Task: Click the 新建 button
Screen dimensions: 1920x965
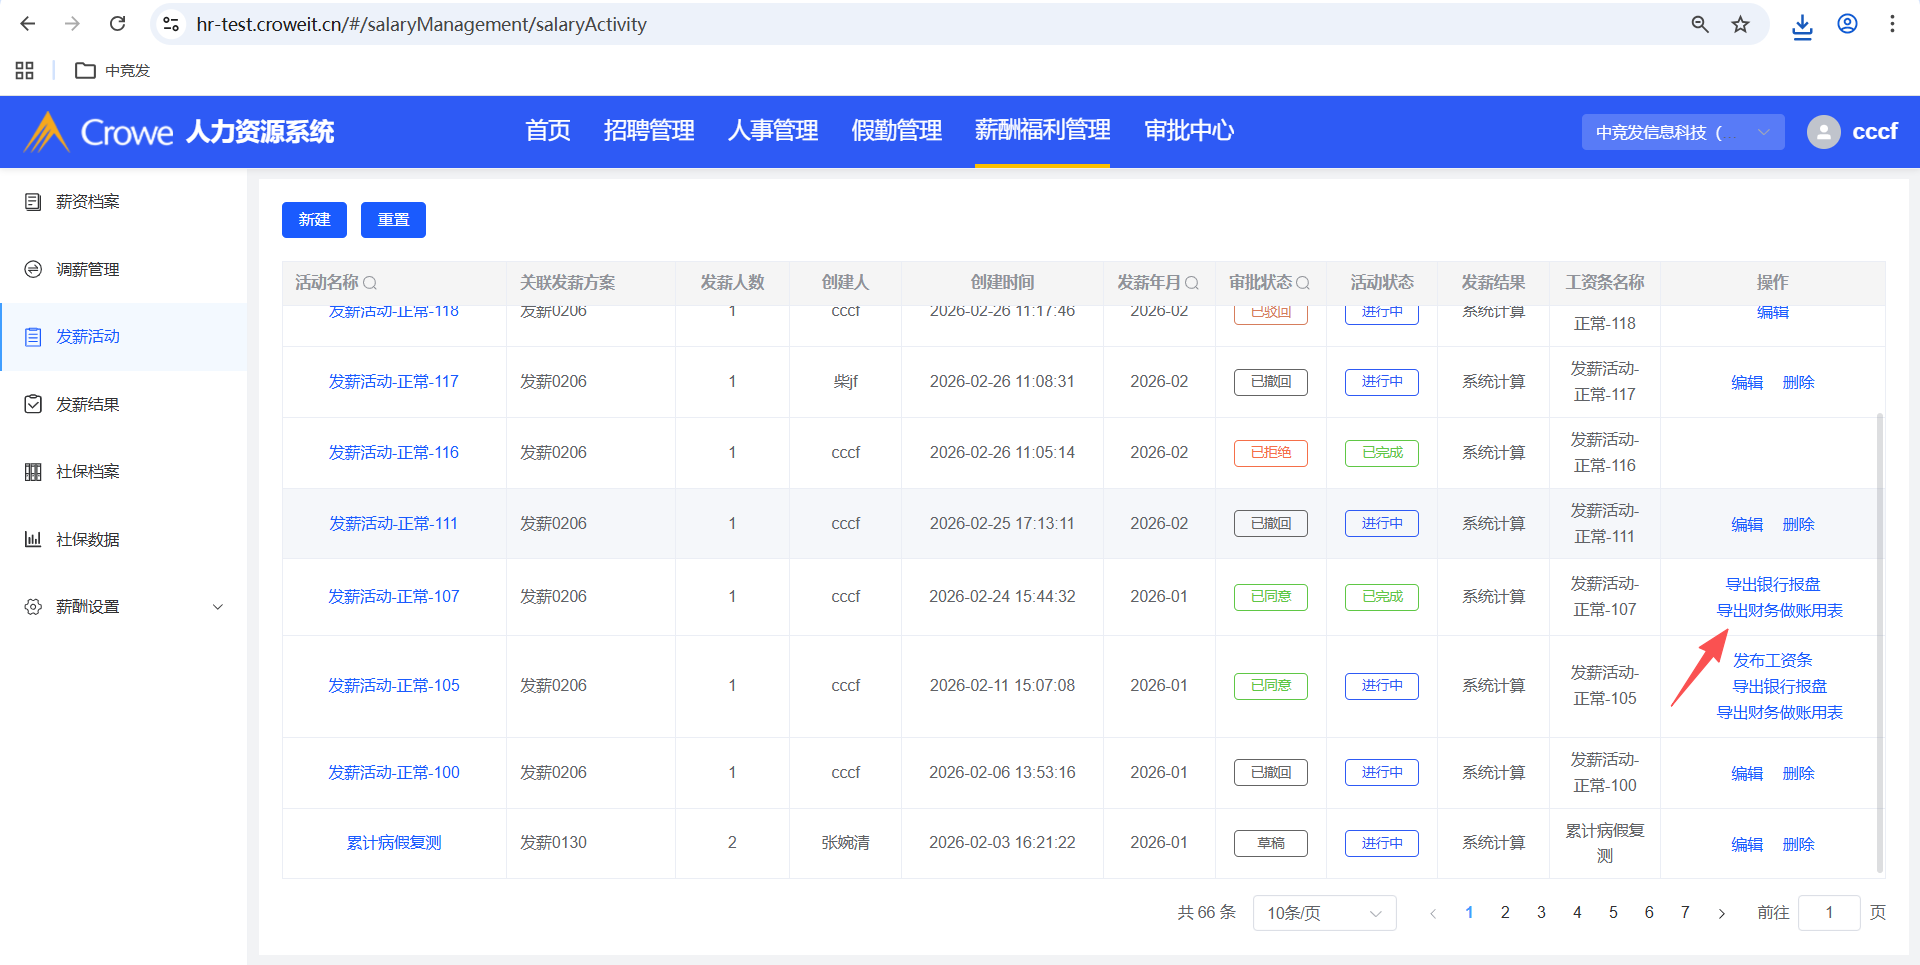Action: tap(314, 220)
